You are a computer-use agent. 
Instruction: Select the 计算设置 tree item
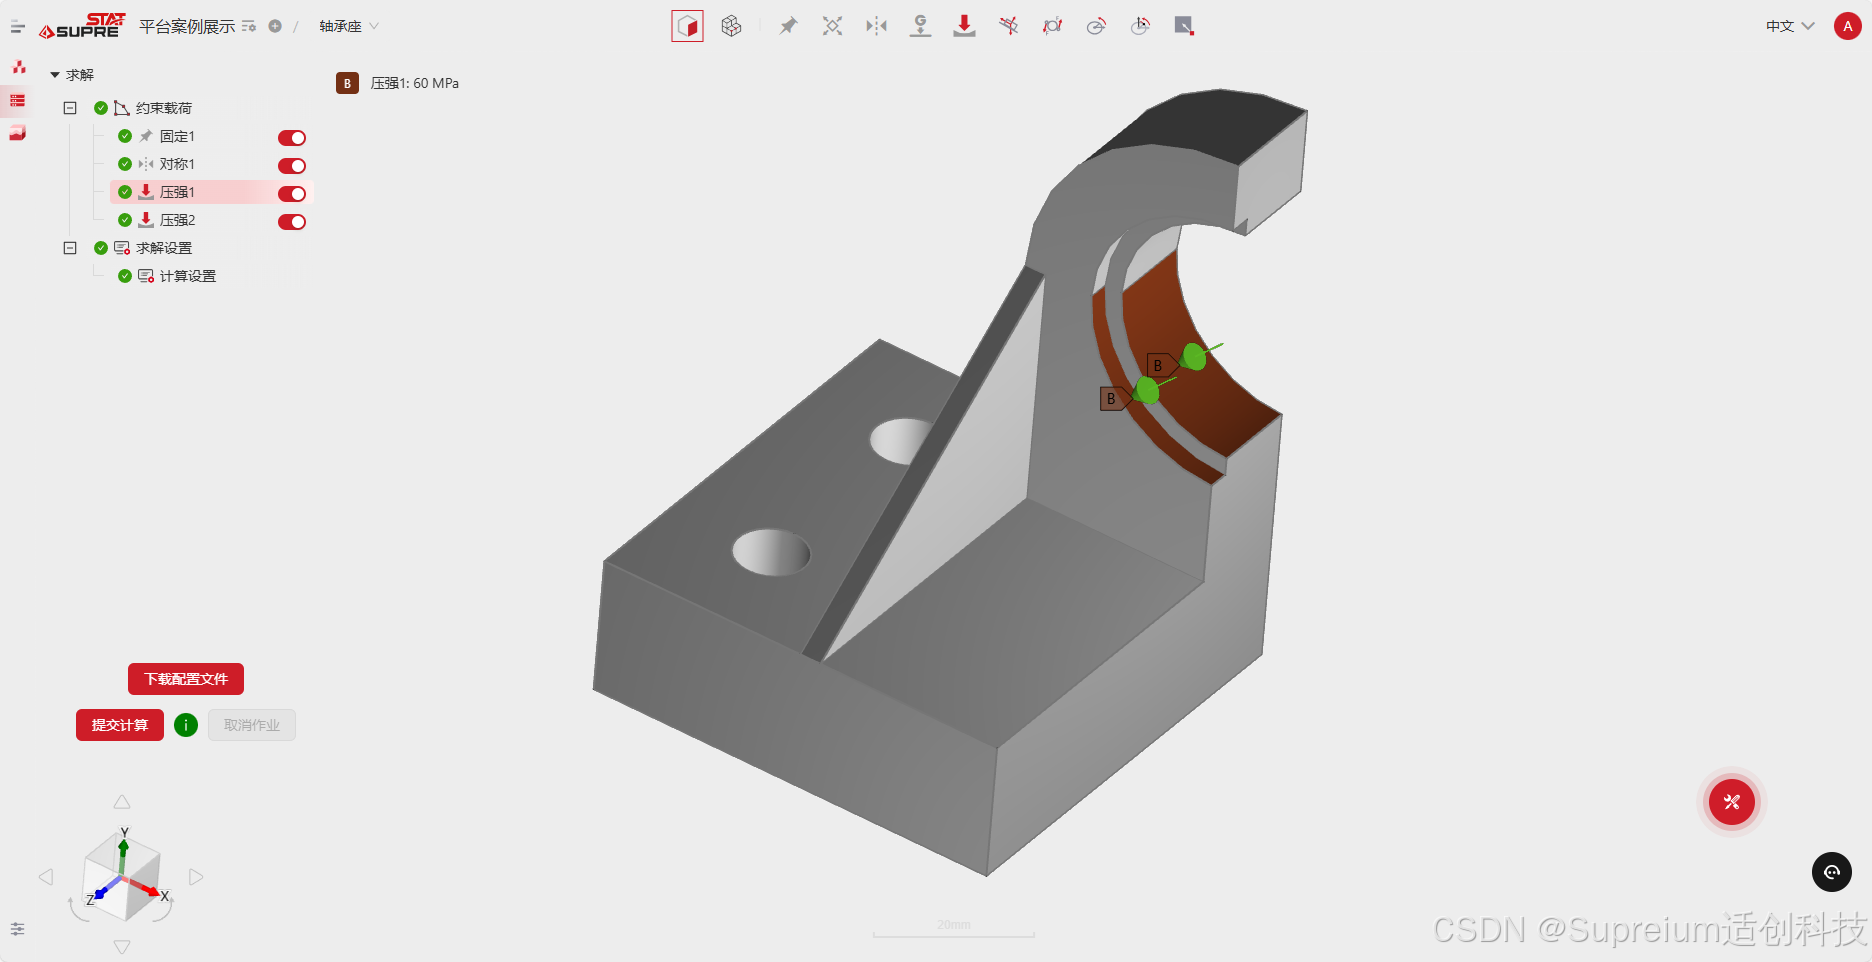click(x=188, y=276)
